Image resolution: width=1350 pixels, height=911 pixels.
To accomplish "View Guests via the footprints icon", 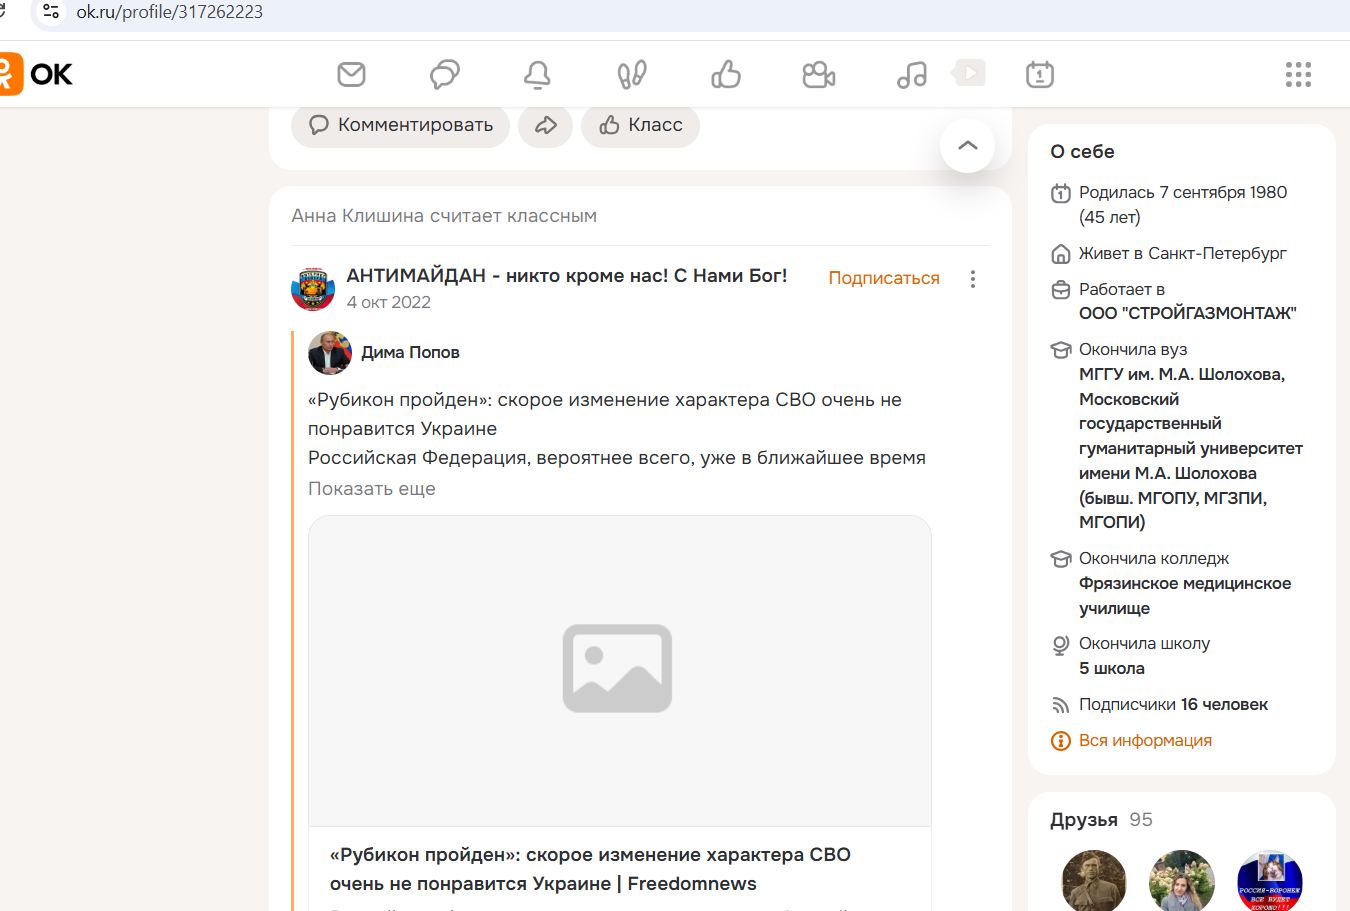I will tap(631, 74).
